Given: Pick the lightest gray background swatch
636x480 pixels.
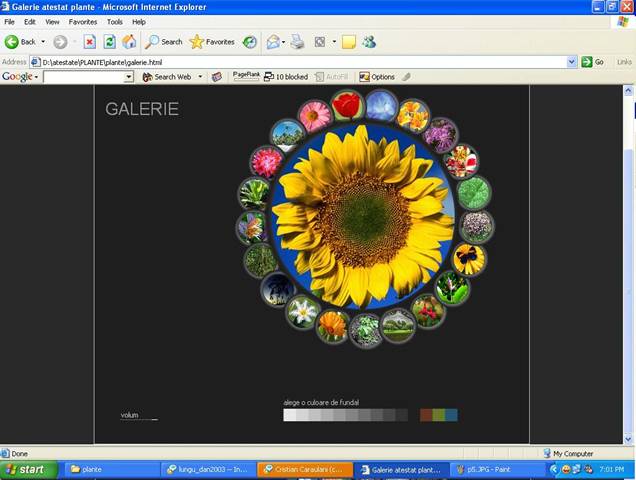Looking at the screenshot, I should pos(289,415).
